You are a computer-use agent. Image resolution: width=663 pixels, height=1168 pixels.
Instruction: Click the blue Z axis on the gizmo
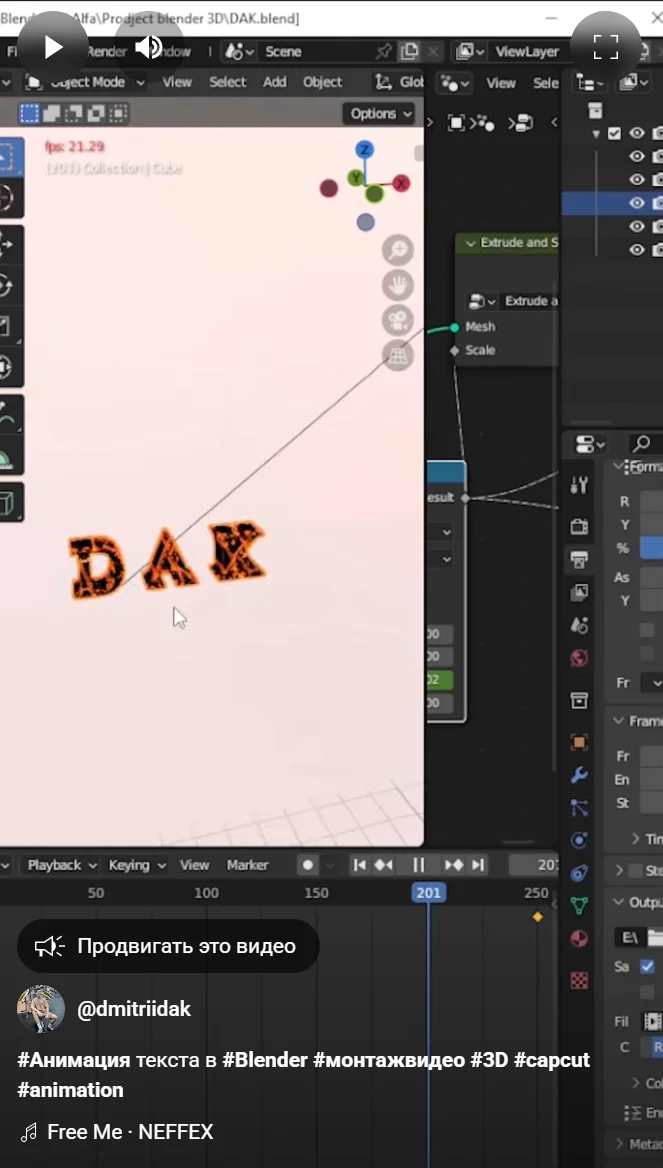pyautogui.click(x=364, y=150)
